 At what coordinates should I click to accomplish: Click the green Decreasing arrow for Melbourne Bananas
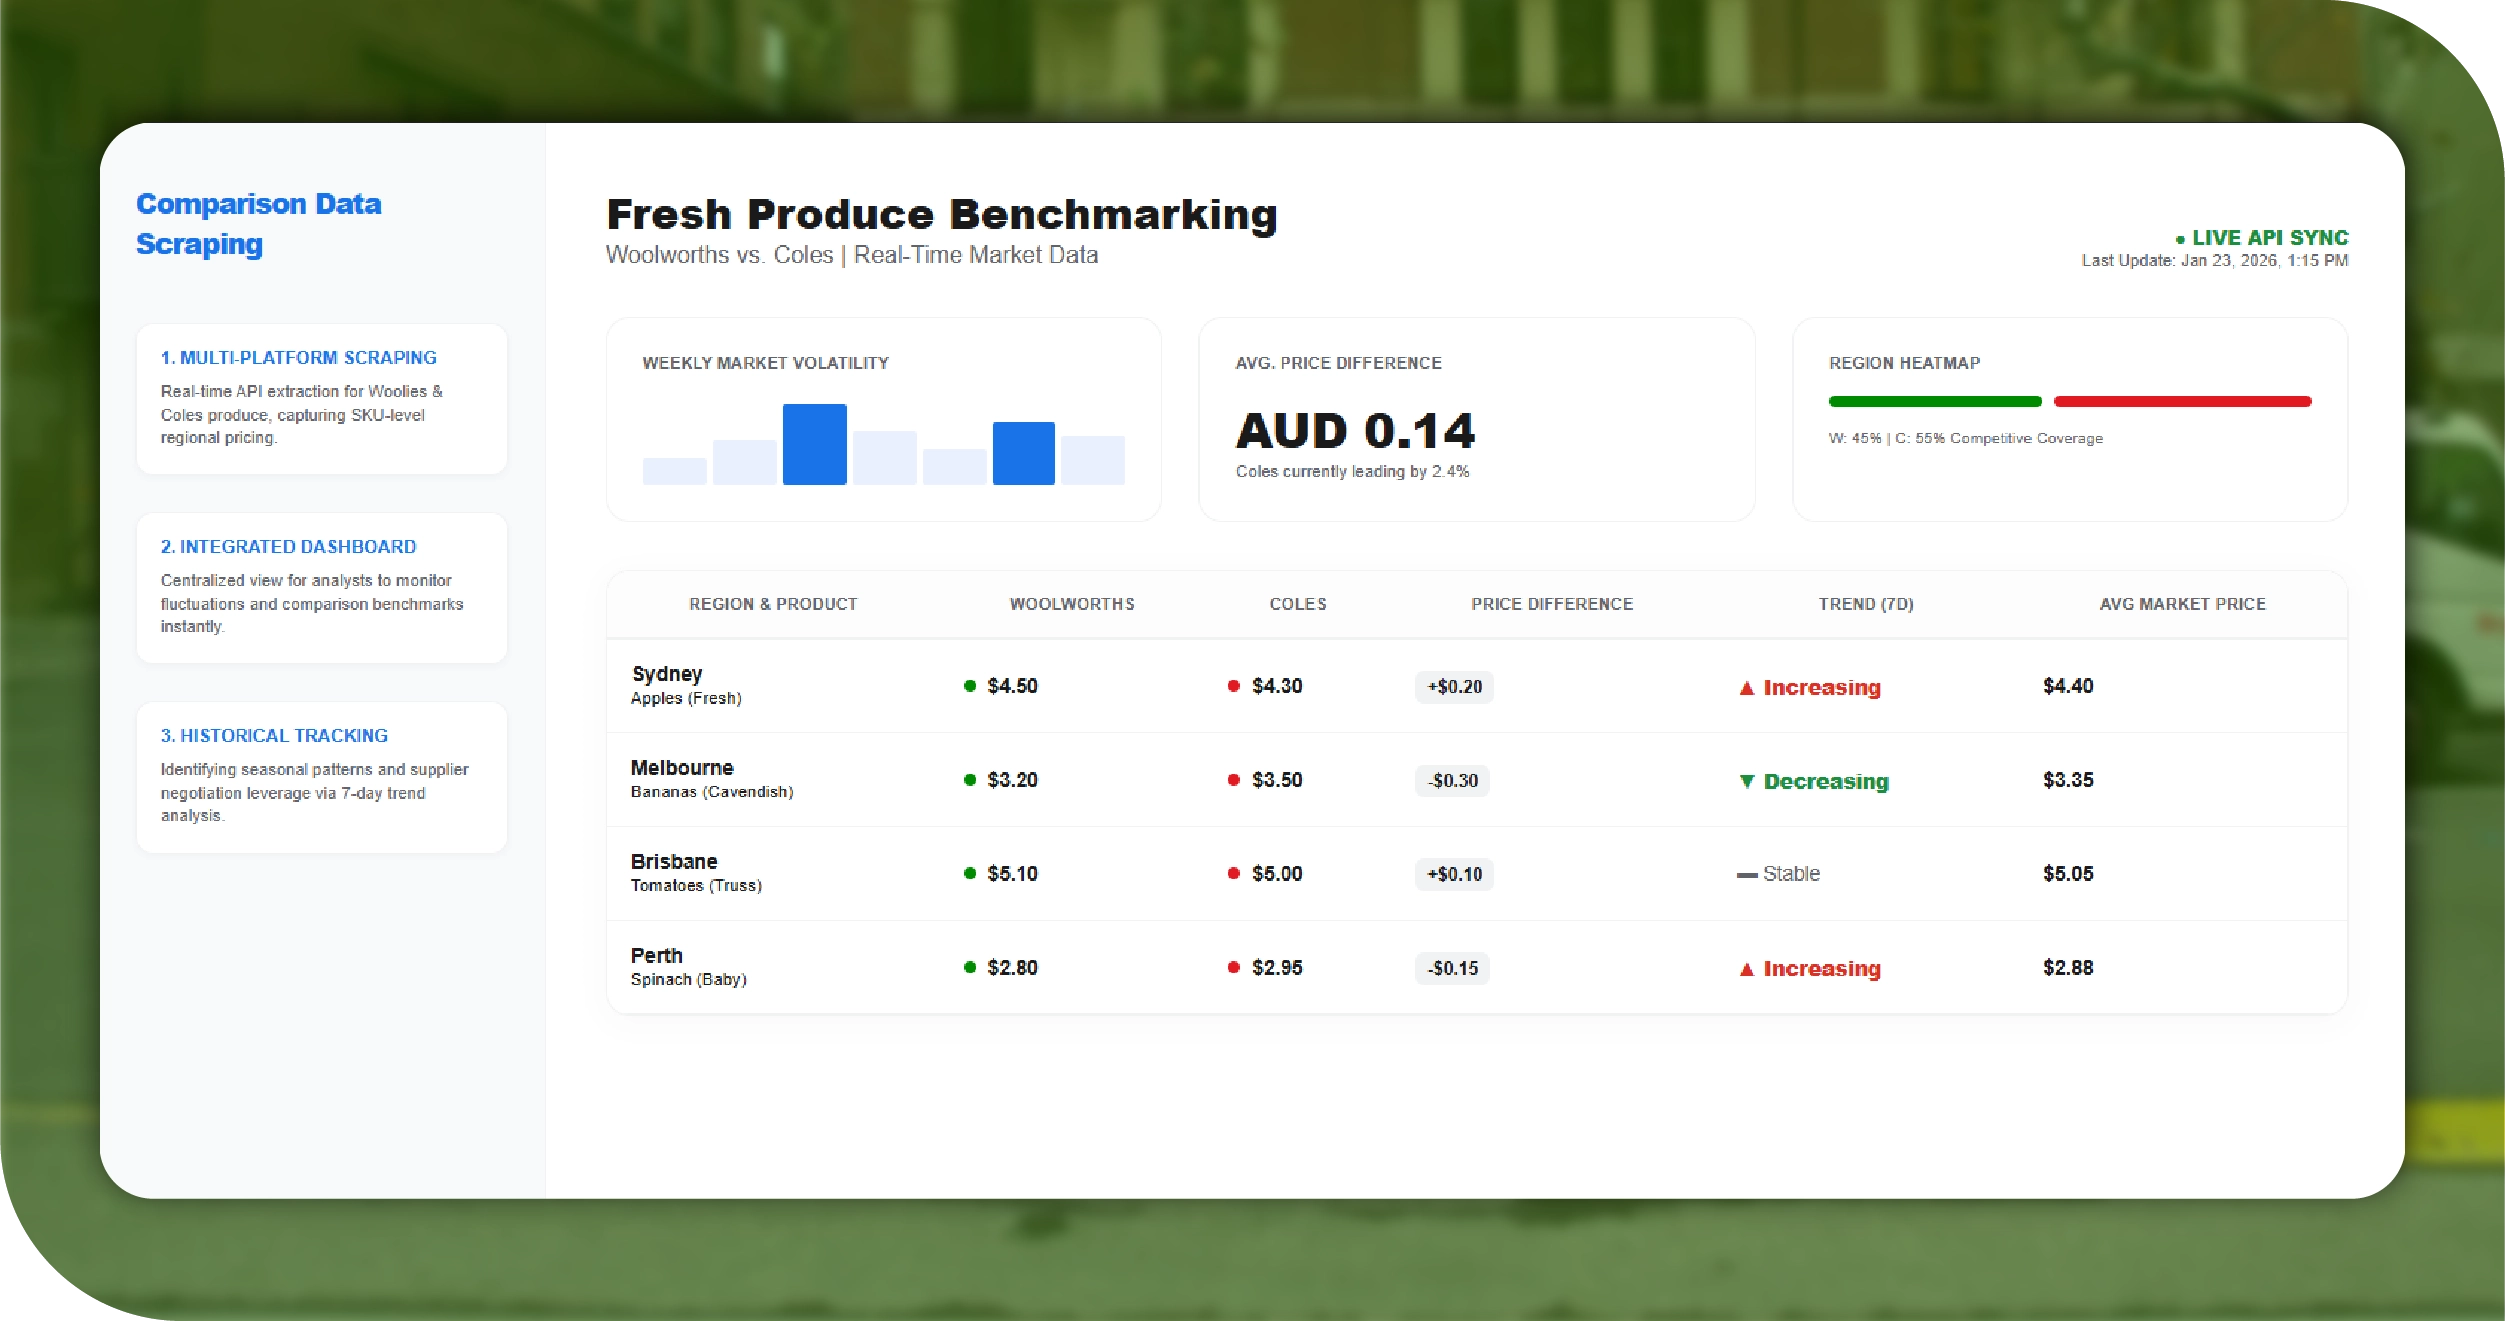[1746, 782]
